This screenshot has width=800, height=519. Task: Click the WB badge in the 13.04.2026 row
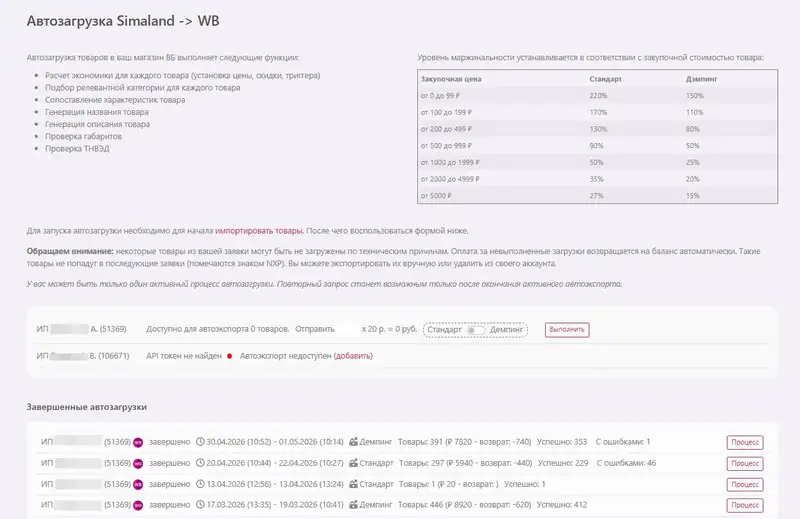pos(138,484)
